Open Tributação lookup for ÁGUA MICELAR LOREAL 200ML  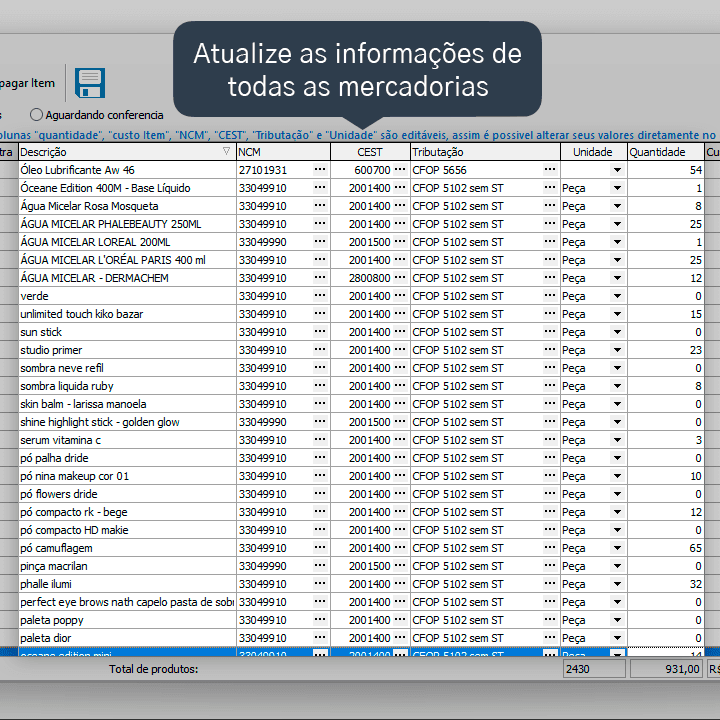[550, 242]
